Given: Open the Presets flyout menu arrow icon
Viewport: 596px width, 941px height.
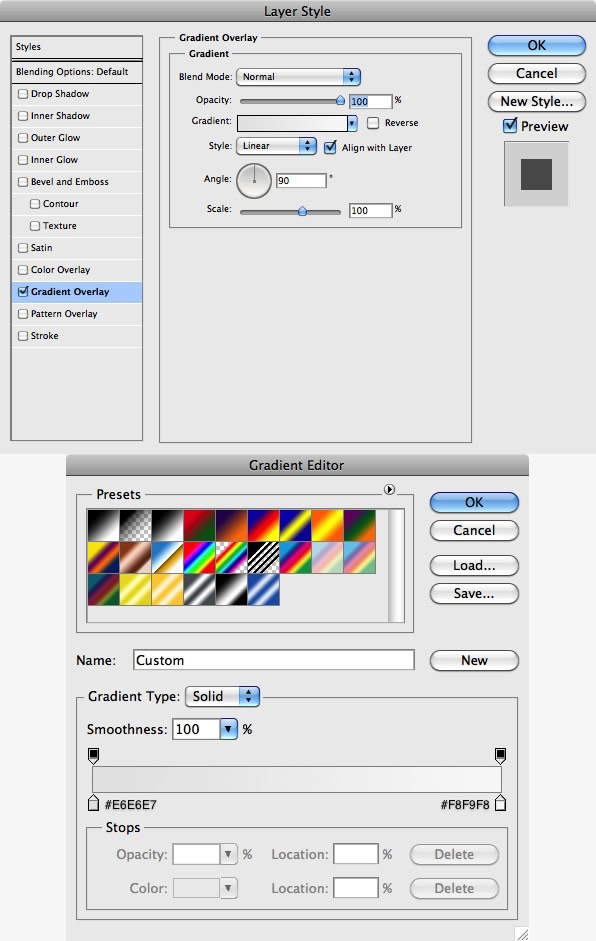Looking at the screenshot, I should click(390, 490).
